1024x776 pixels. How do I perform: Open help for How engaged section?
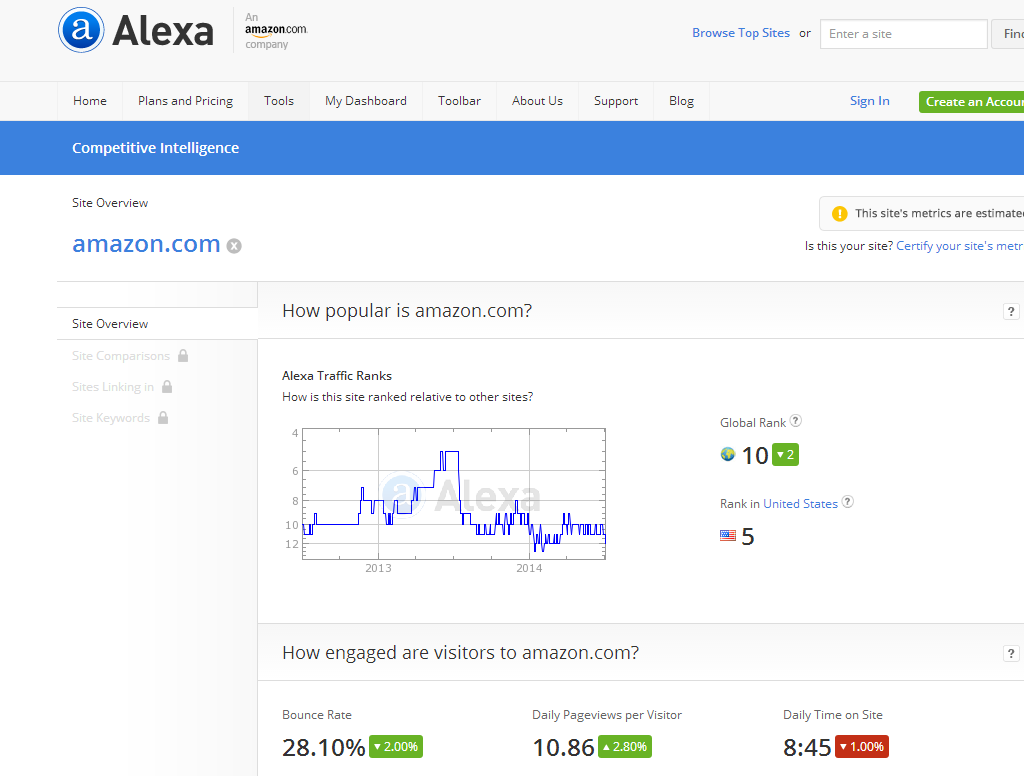click(x=1010, y=653)
